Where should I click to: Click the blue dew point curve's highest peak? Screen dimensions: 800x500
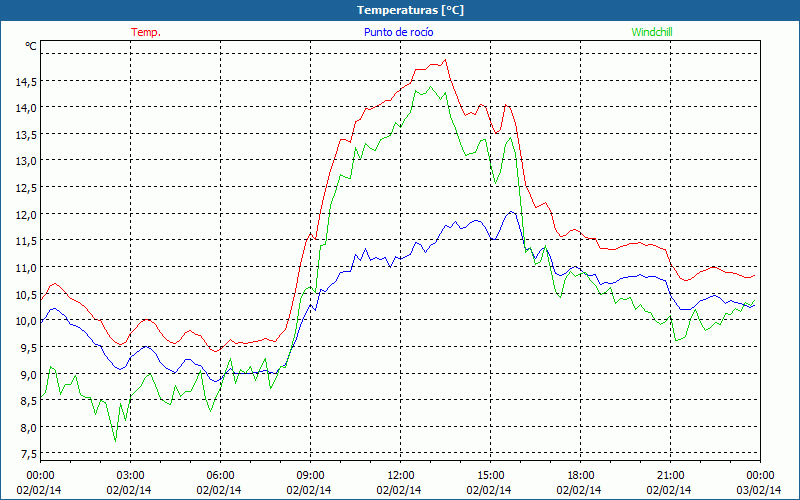point(511,211)
